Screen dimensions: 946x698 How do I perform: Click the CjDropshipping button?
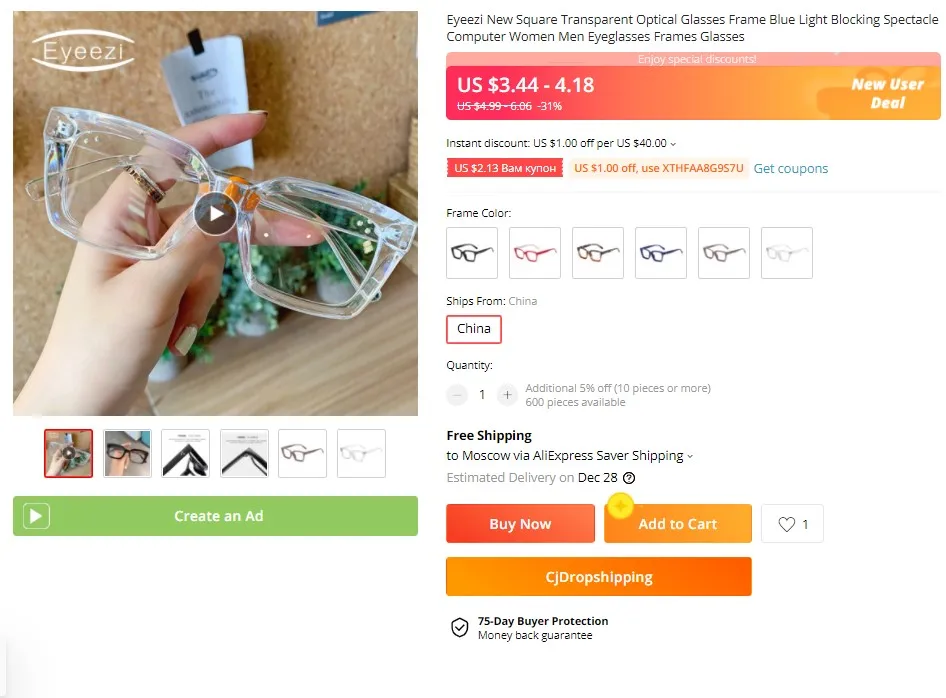point(598,577)
